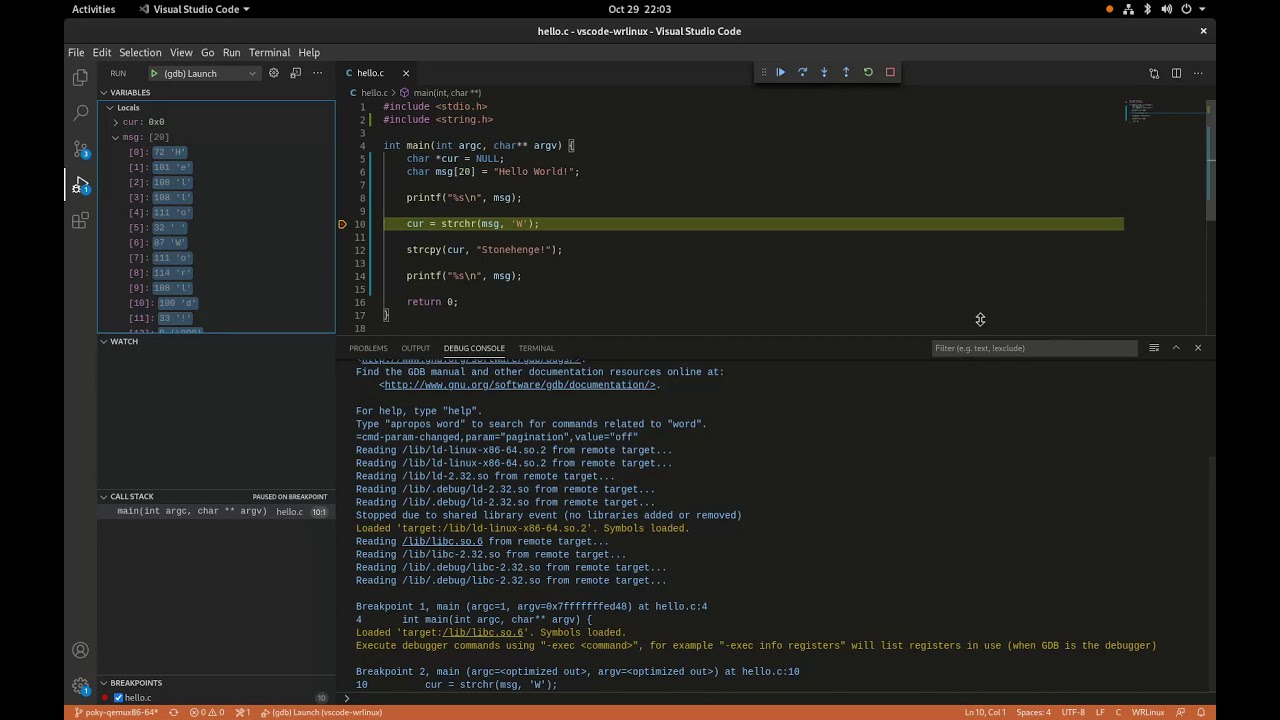Restart the debug session
Image resolution: width=1280 pixels, height=720 pixels.
coord(868,72)
